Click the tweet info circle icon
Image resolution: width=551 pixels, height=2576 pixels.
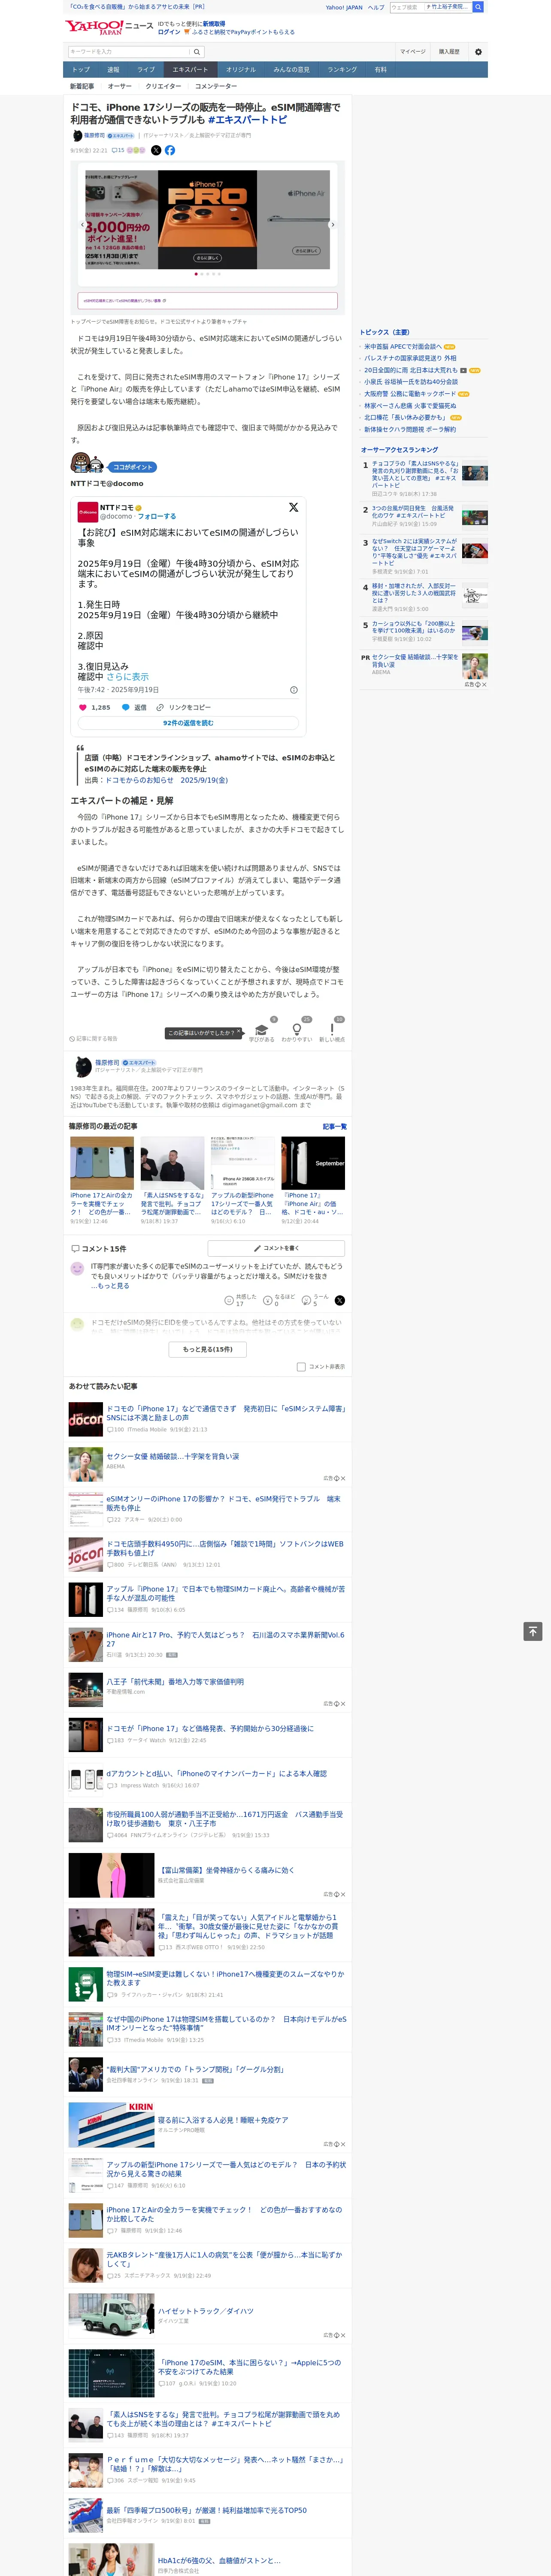click(293, 690)
